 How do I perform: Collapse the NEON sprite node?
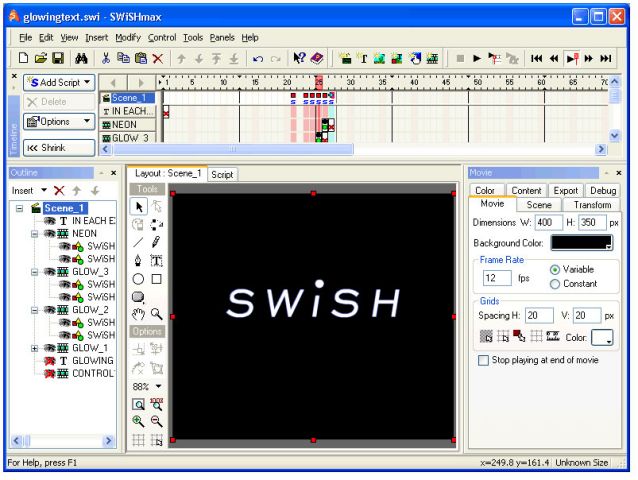click(35, 234)
